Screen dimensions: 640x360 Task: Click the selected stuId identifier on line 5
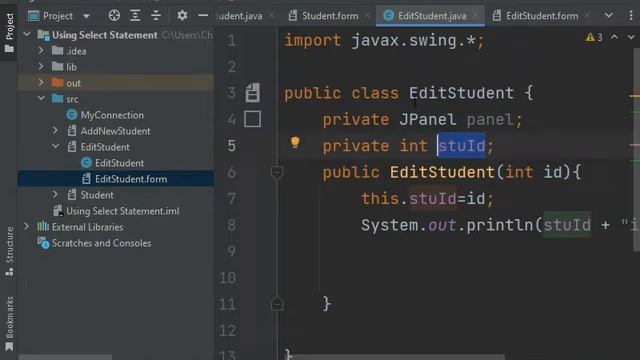[462, 145]
